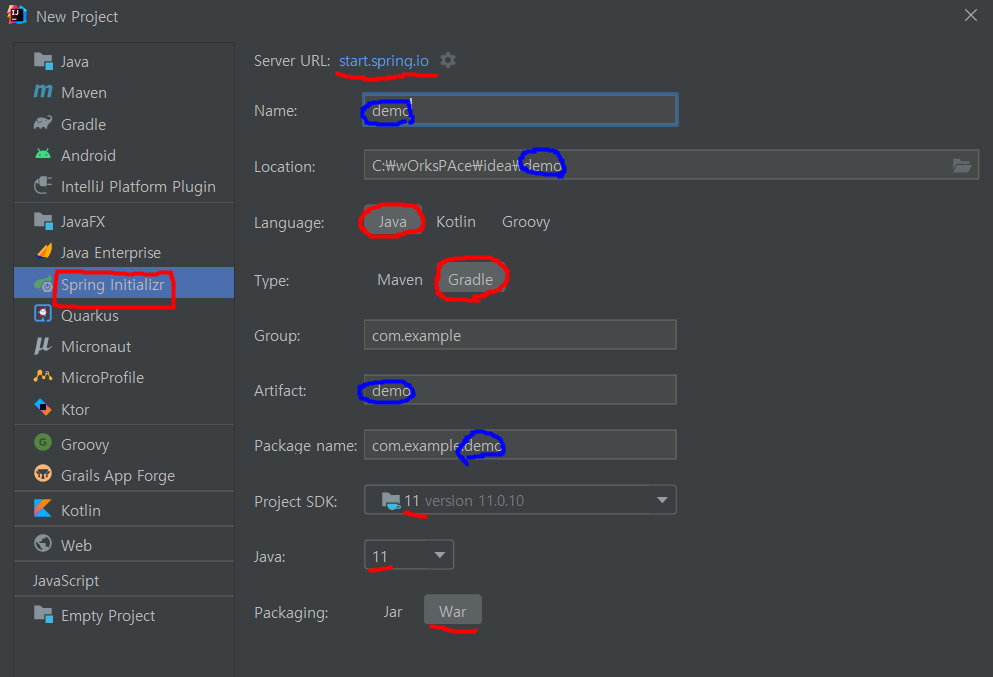Click the Java project type icon
This screenshot has height=677, width=993.
click(43, 61)
